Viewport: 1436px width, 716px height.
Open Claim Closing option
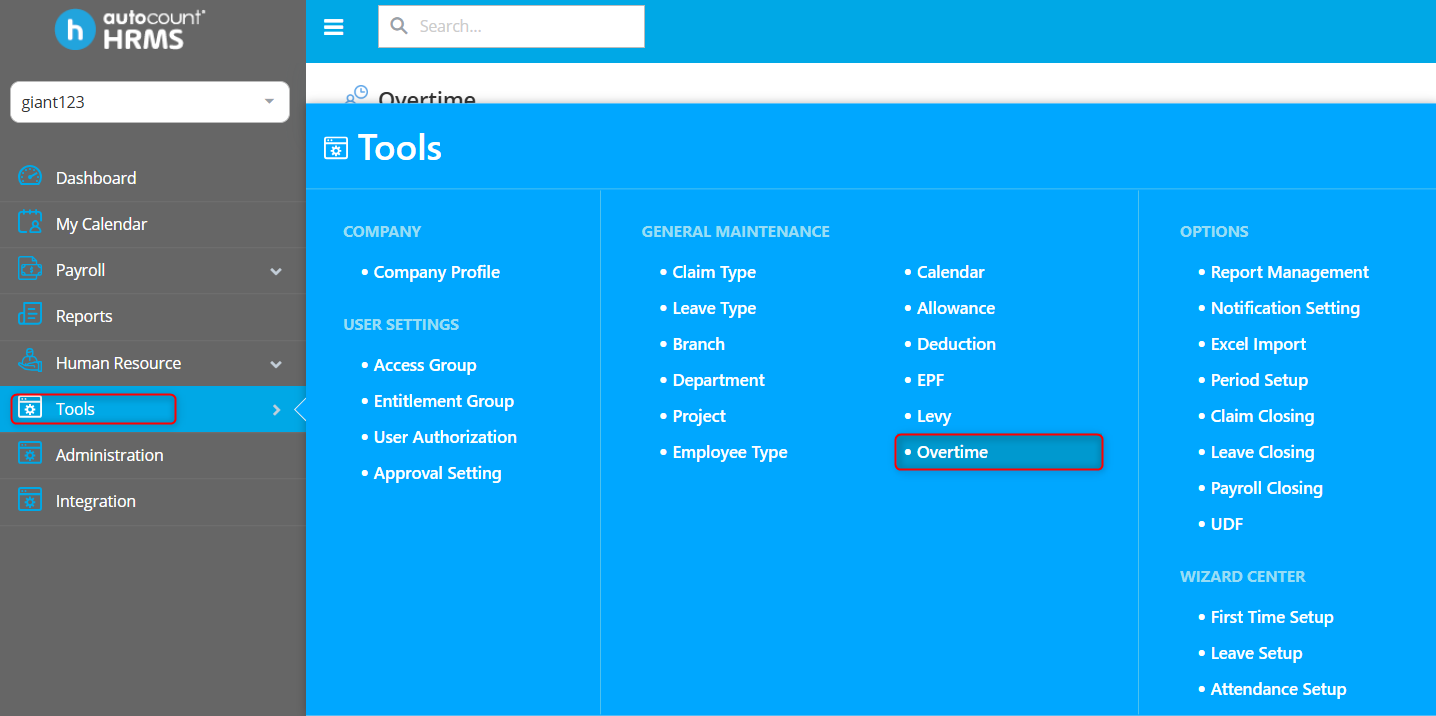(1262, 416)
